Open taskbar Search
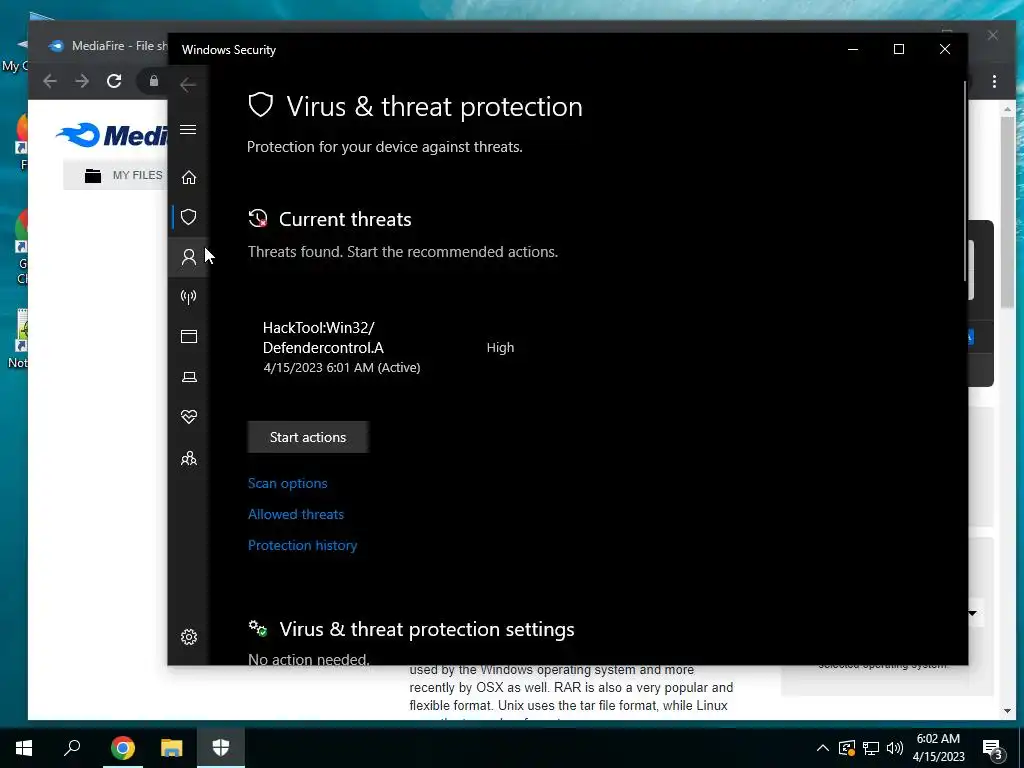The image size is (1024, 768). (72, 747)
